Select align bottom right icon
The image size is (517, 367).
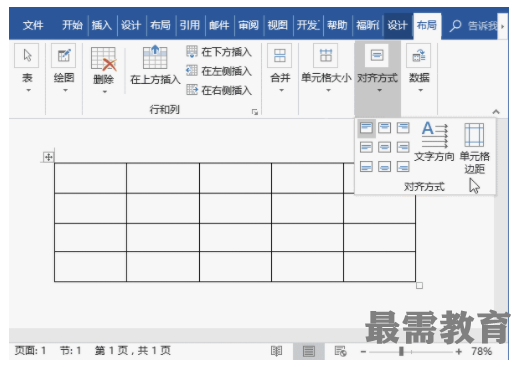click(x=403, y=166)
